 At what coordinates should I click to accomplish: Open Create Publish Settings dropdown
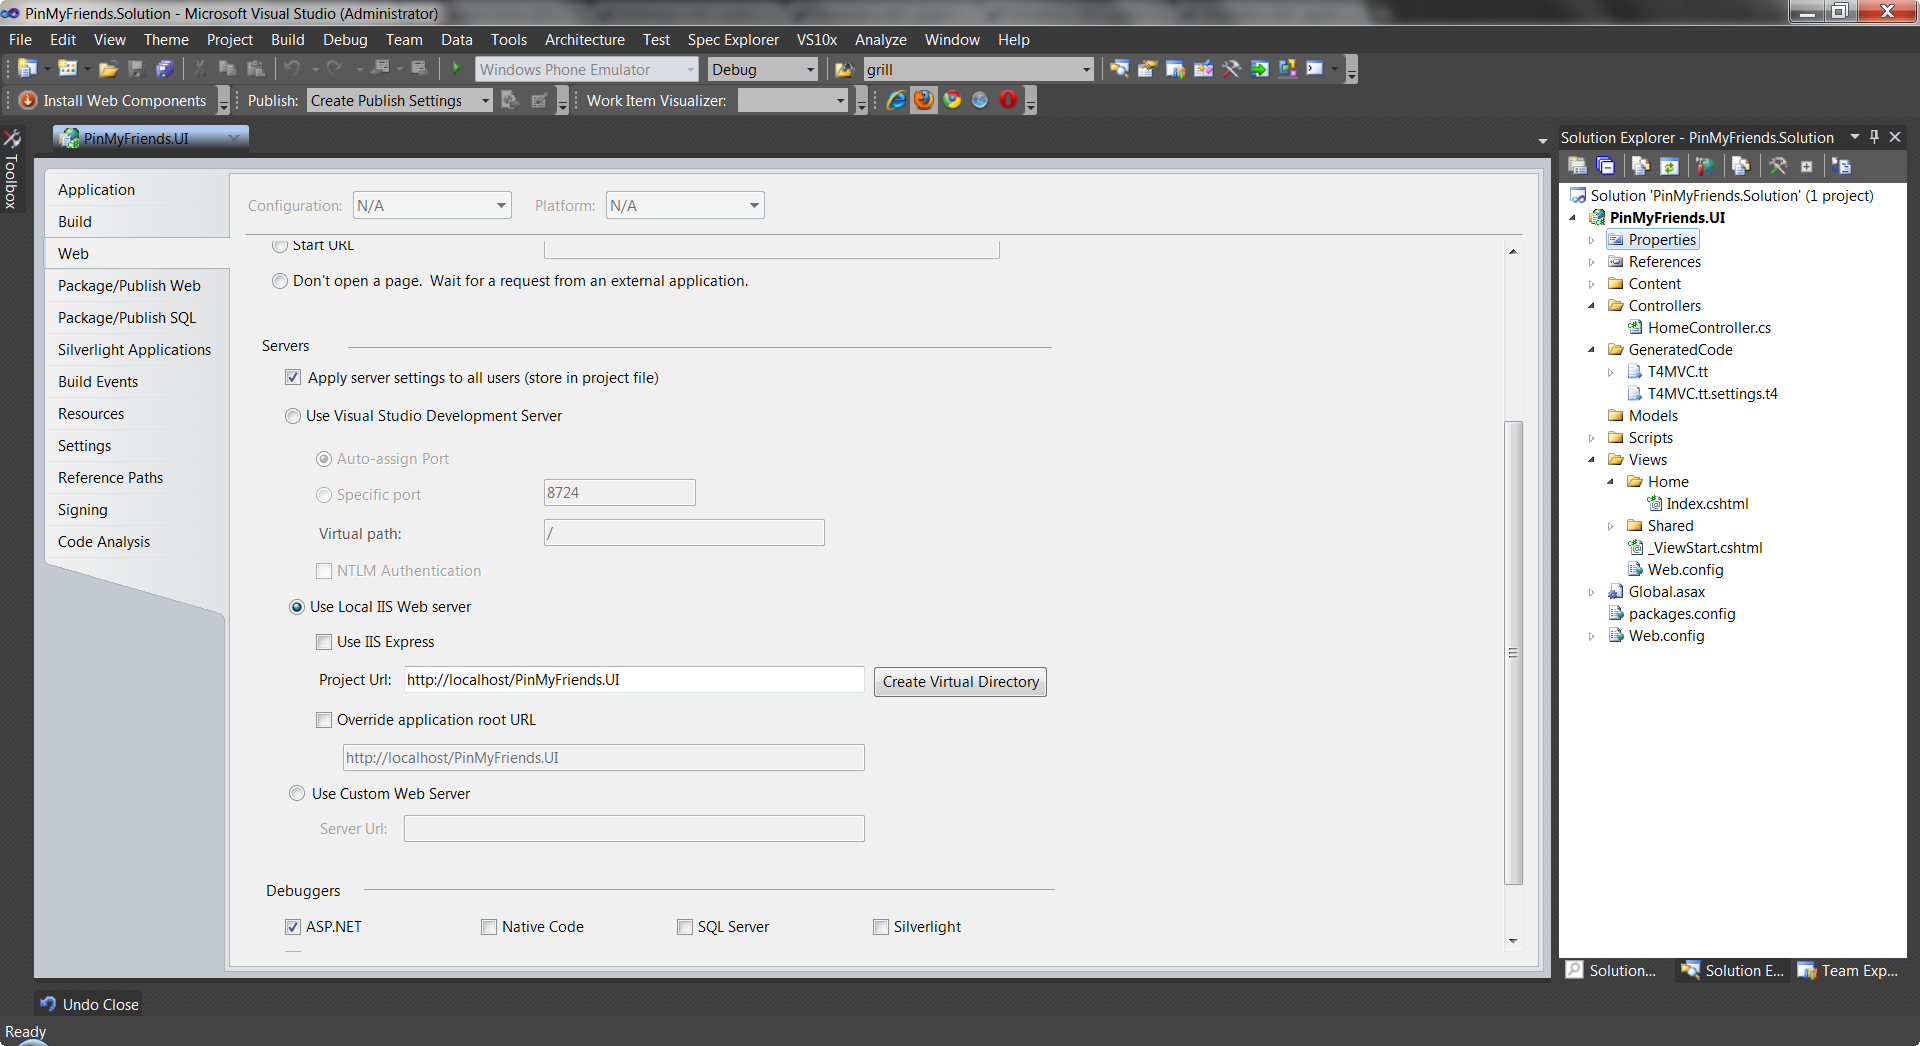coord(400,100)
